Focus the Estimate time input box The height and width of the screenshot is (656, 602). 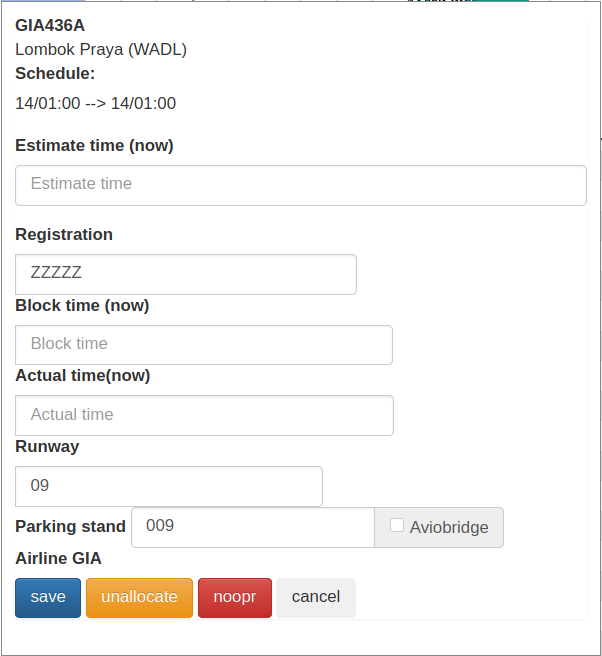300,185
